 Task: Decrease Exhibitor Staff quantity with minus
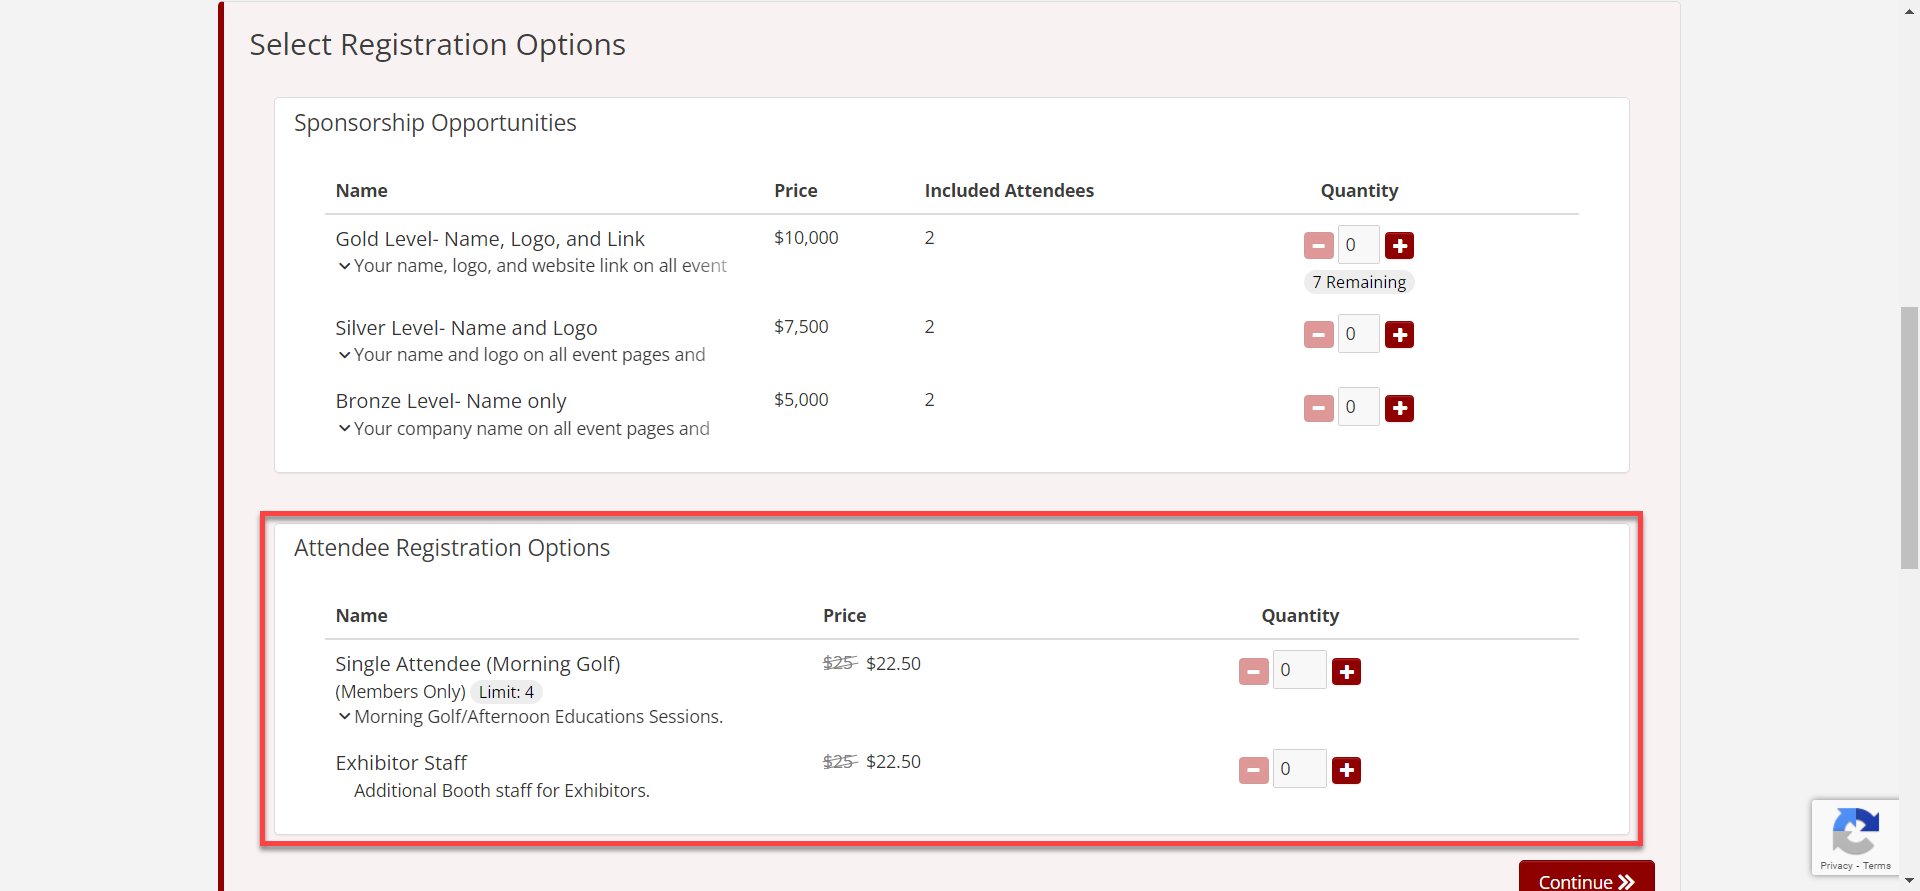pos(1253,770)
